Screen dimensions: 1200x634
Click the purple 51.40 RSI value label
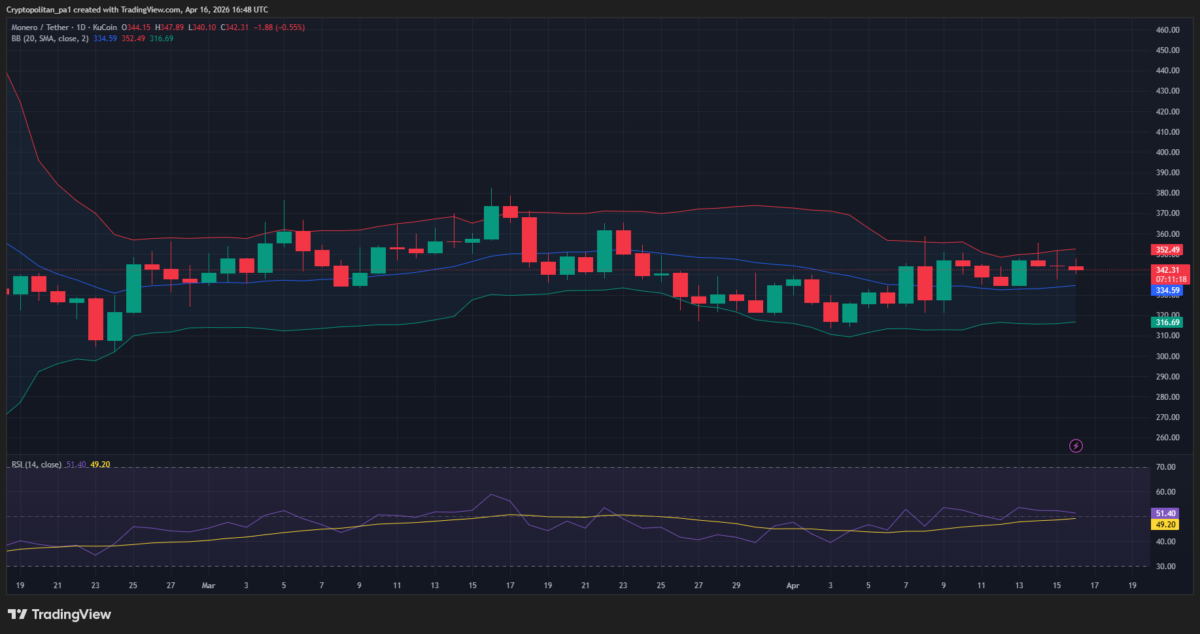[1165, 512]
